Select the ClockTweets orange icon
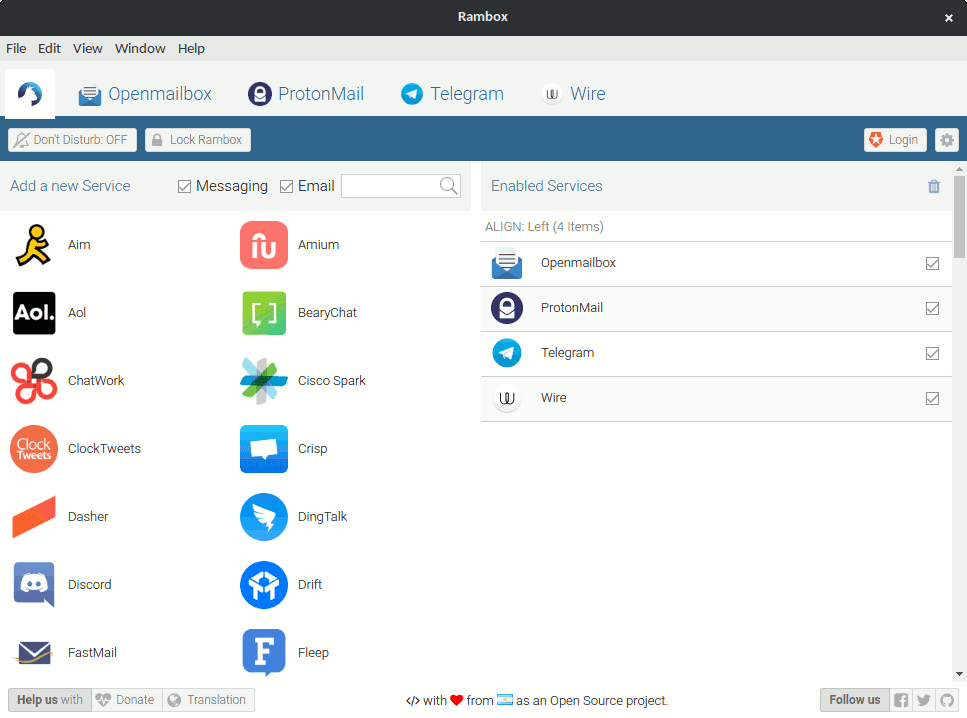The image size is (967, 718). [34, 449]
